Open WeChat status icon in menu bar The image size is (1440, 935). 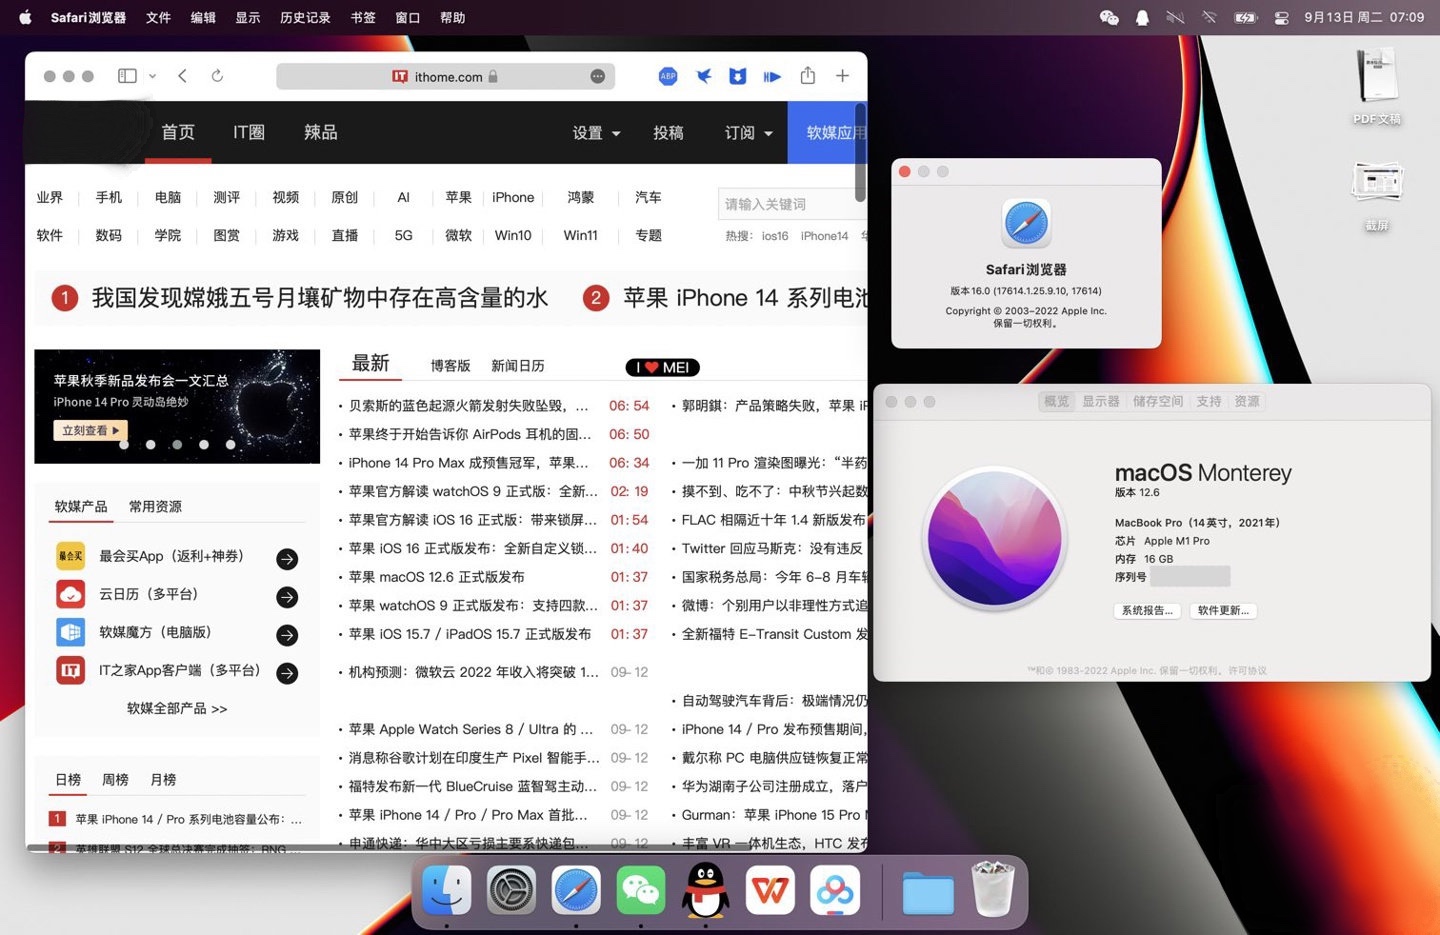1109,17
